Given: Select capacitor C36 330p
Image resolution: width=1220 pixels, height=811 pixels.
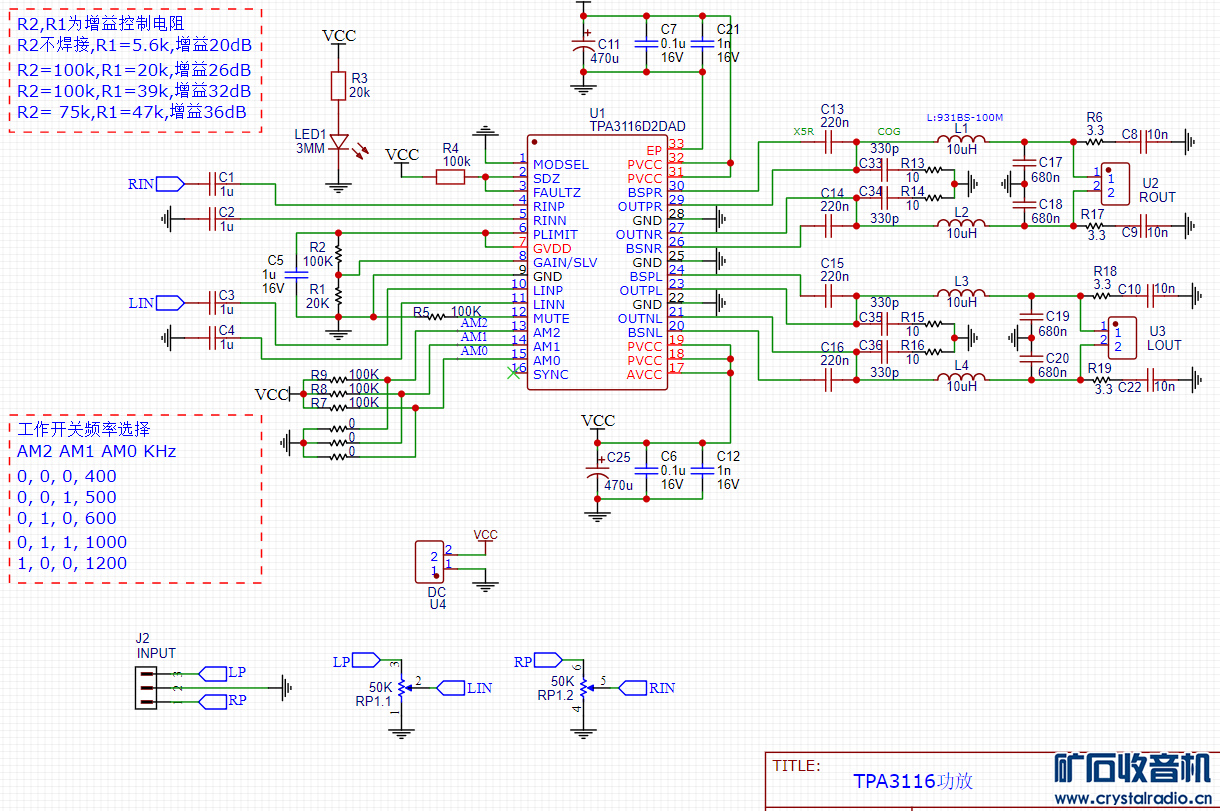Looking at the screenshot, I should pyautogui.click(x=885, y=352).
